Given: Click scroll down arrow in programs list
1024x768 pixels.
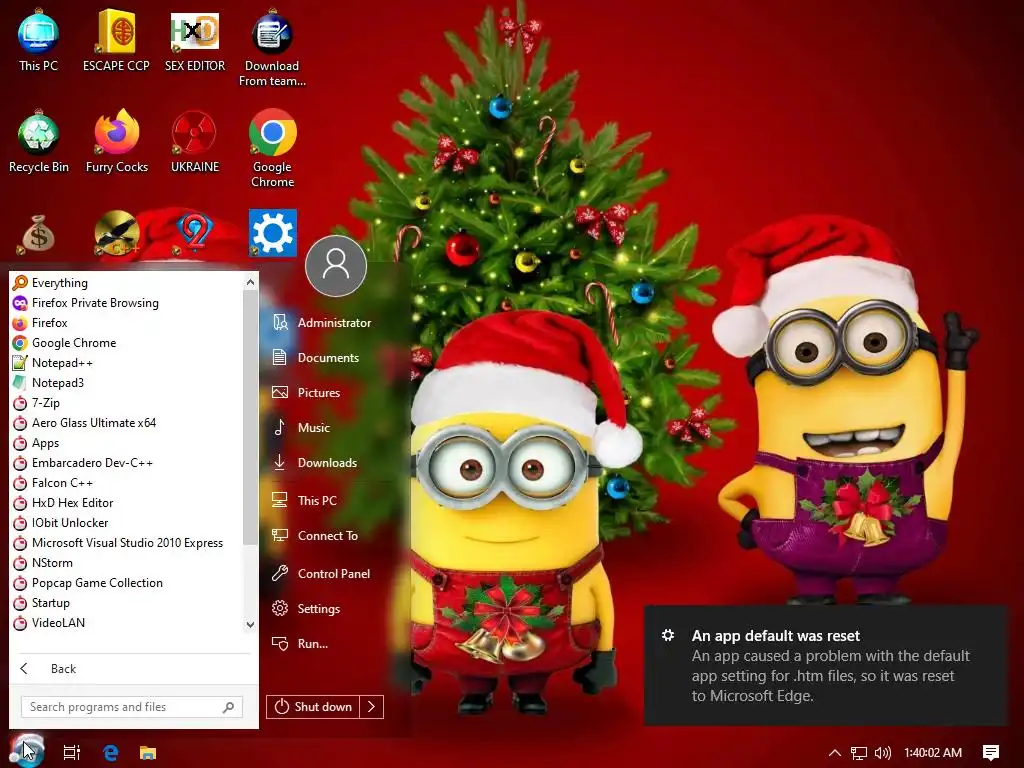Looking at the screenshot, I should coord(250,624).
